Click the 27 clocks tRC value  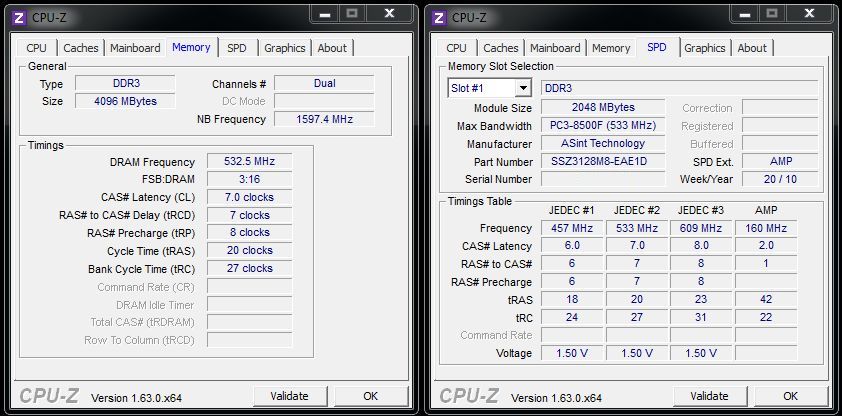[x=250, y=268]
